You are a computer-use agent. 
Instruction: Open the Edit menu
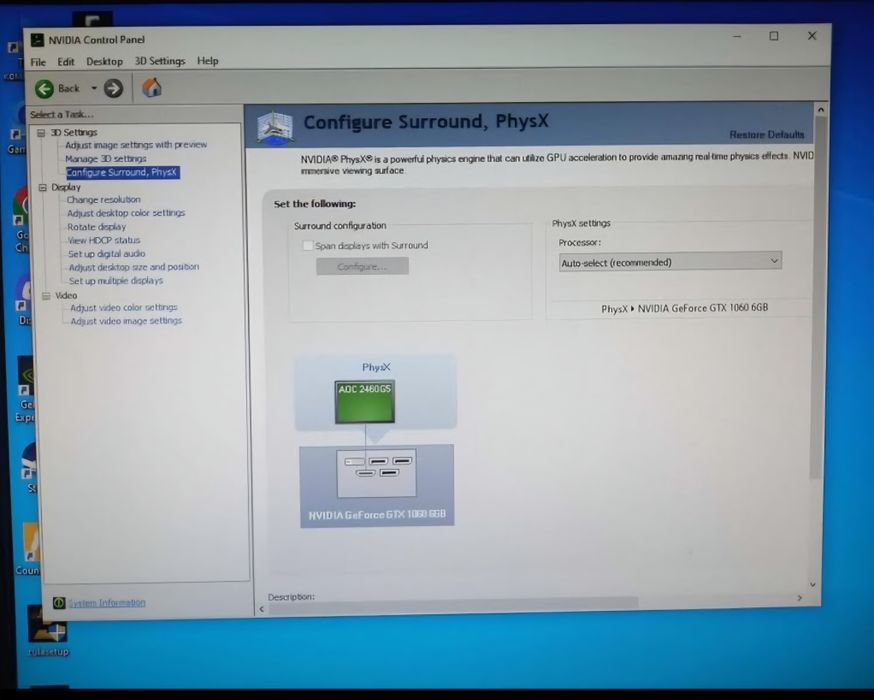tap(66, 62)
